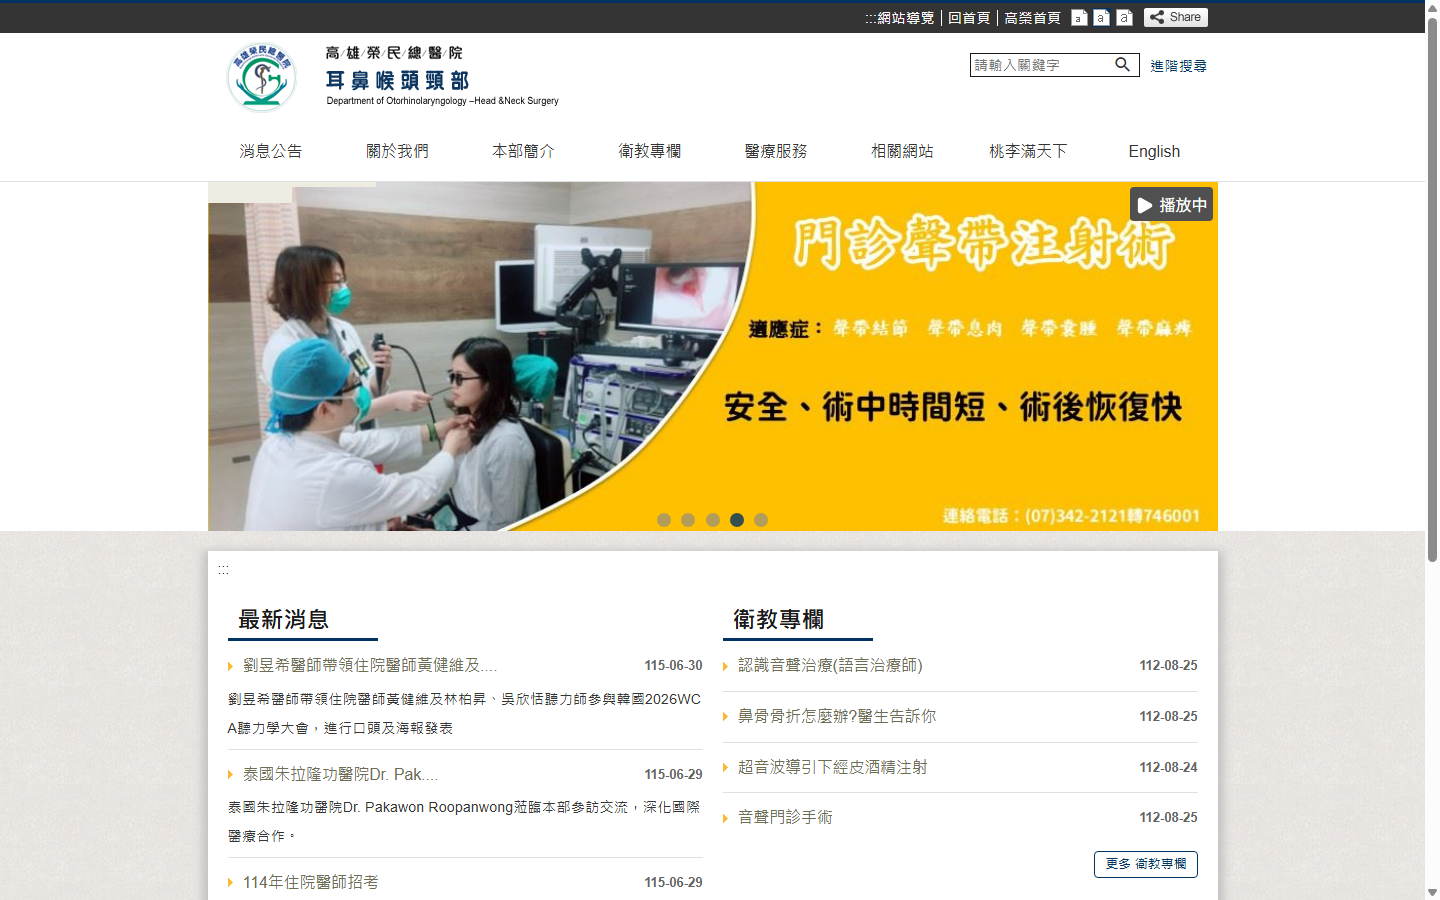
Task: Open news item 泰國朱拉隆功醫院Dr. Pak
Action: tap(340, 774)
